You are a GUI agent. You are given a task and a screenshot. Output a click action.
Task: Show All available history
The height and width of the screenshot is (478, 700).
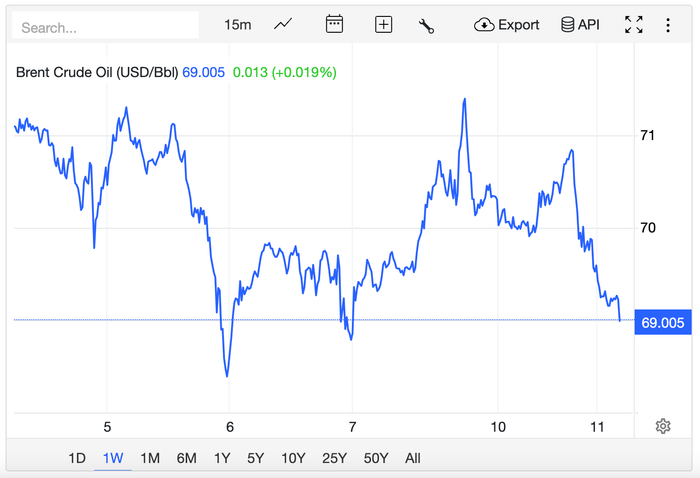point(412,458)
